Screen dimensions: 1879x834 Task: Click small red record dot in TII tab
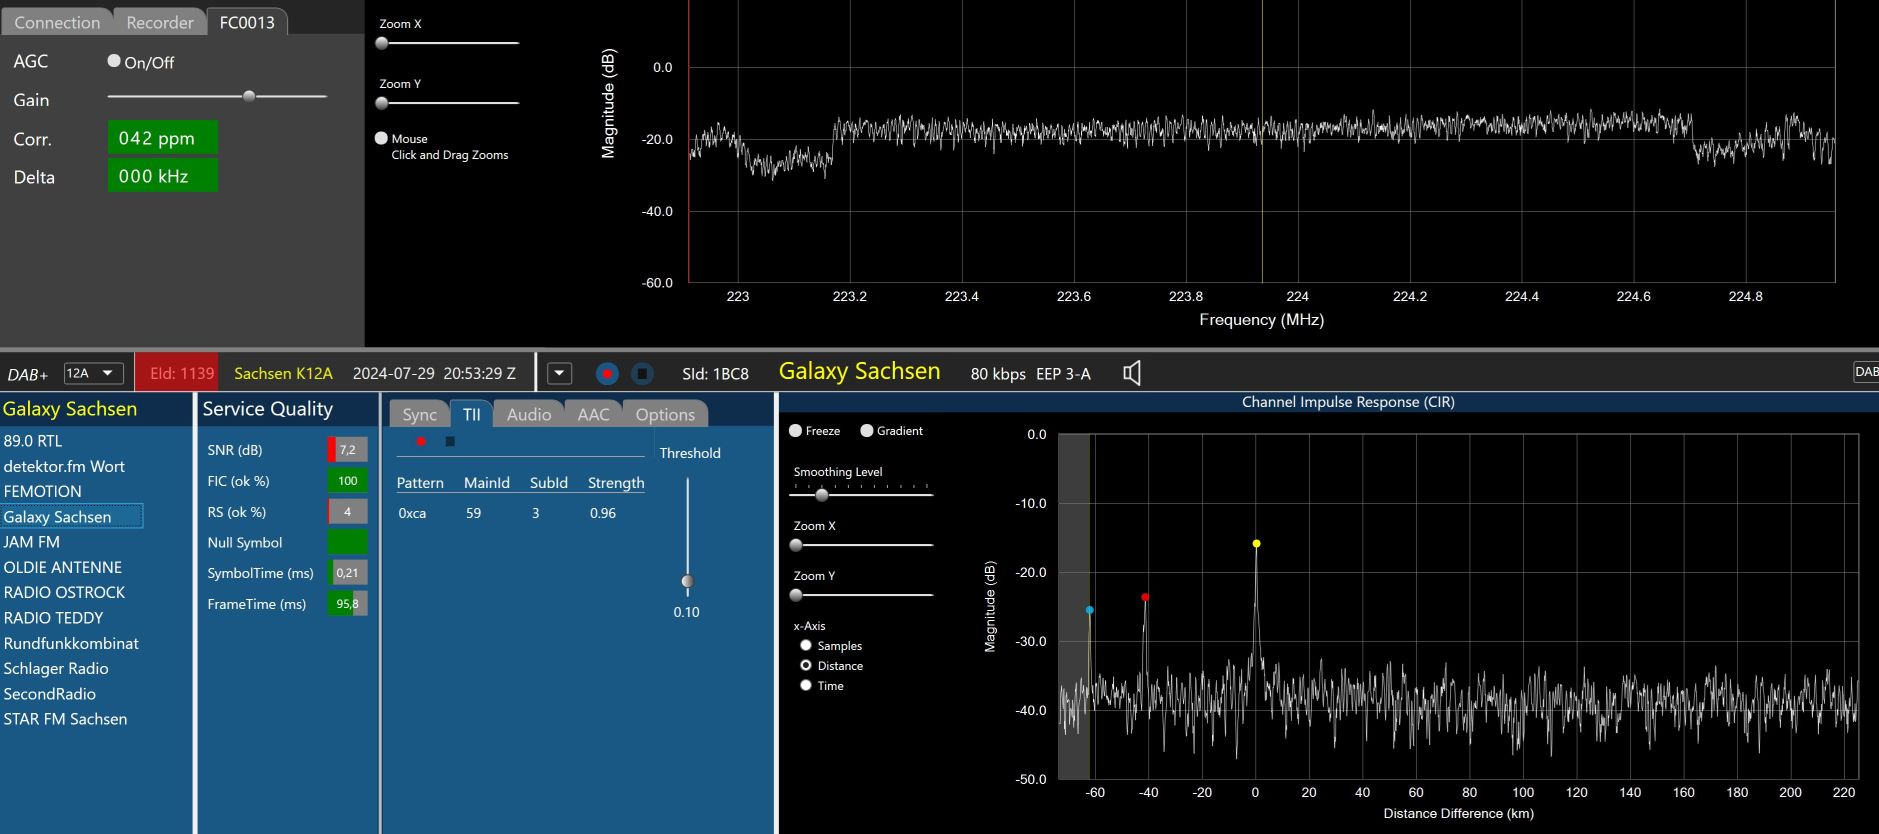[x=421, y=441]
